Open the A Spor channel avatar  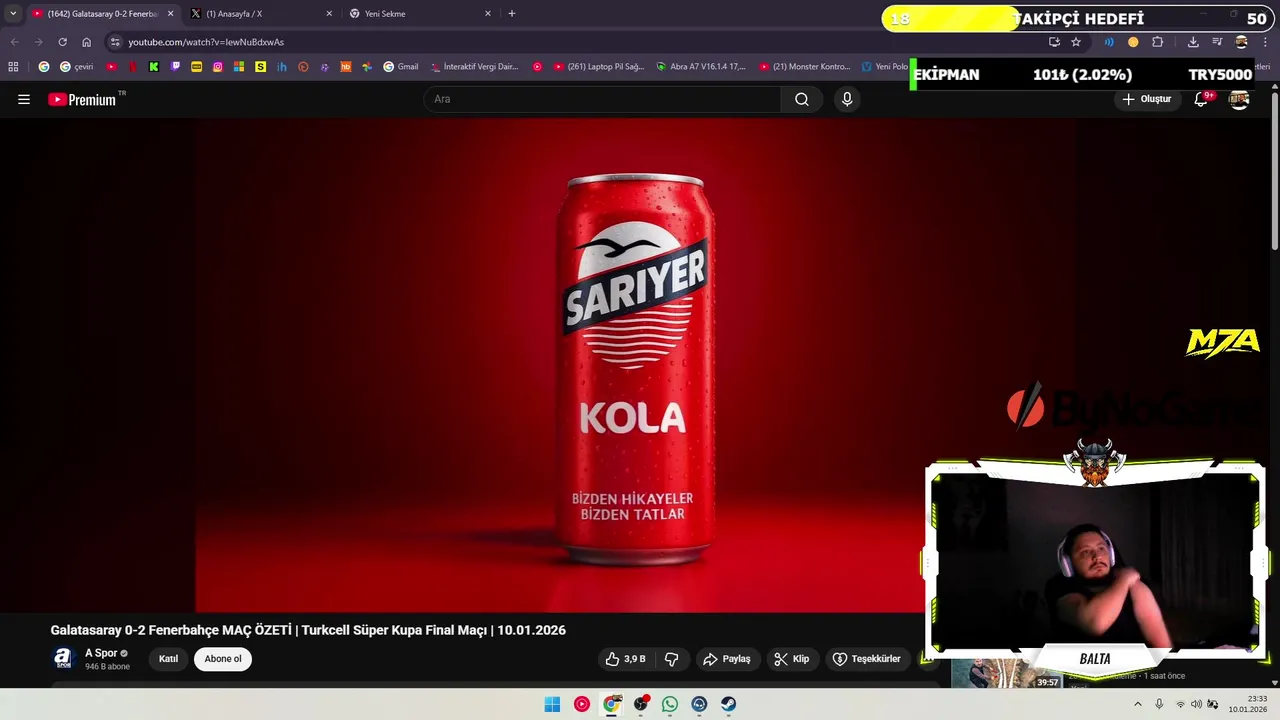[x=63, y=658]
